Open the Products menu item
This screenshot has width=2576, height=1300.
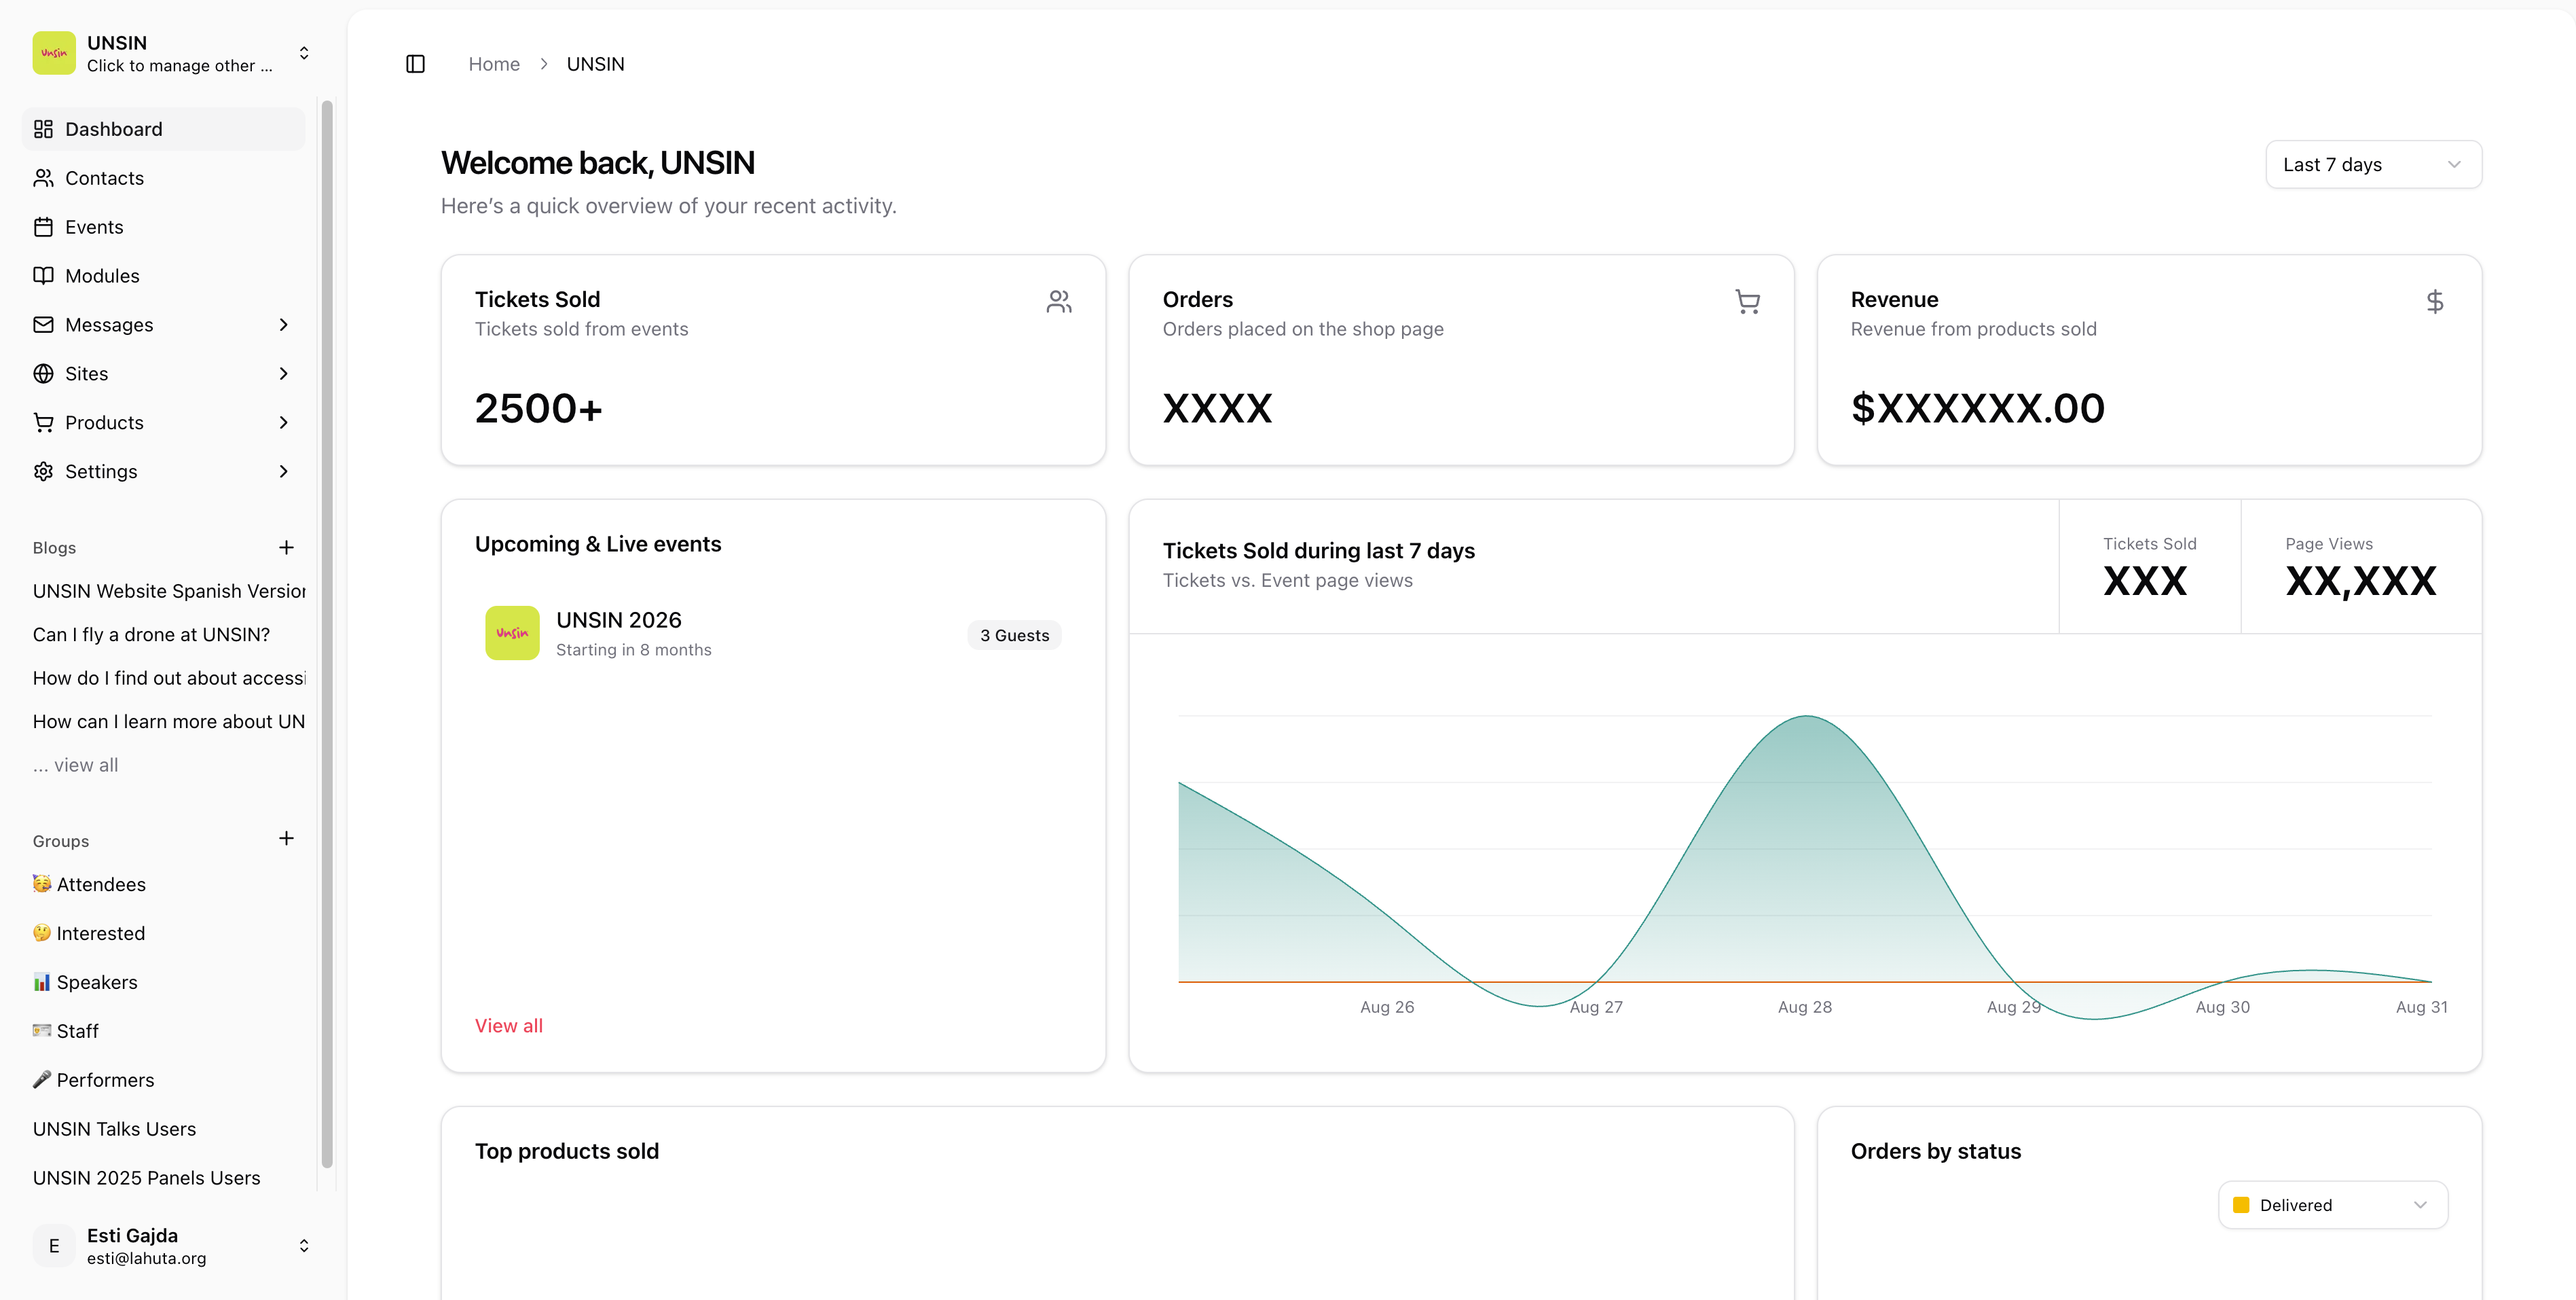163,423
